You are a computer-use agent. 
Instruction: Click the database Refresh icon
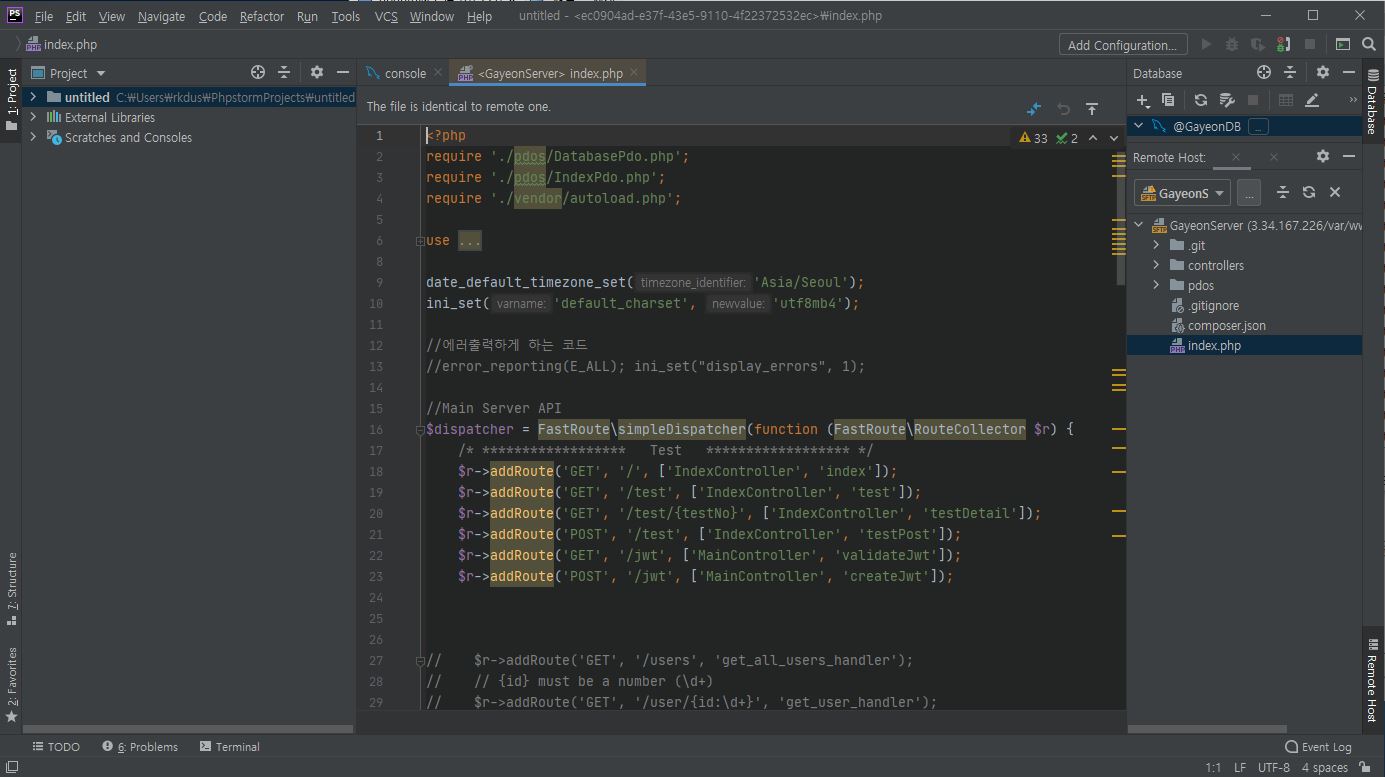point(1200,100)
